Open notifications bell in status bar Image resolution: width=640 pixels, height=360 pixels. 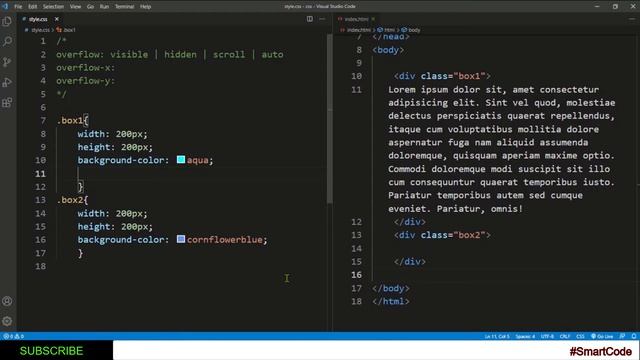[634, 336]
